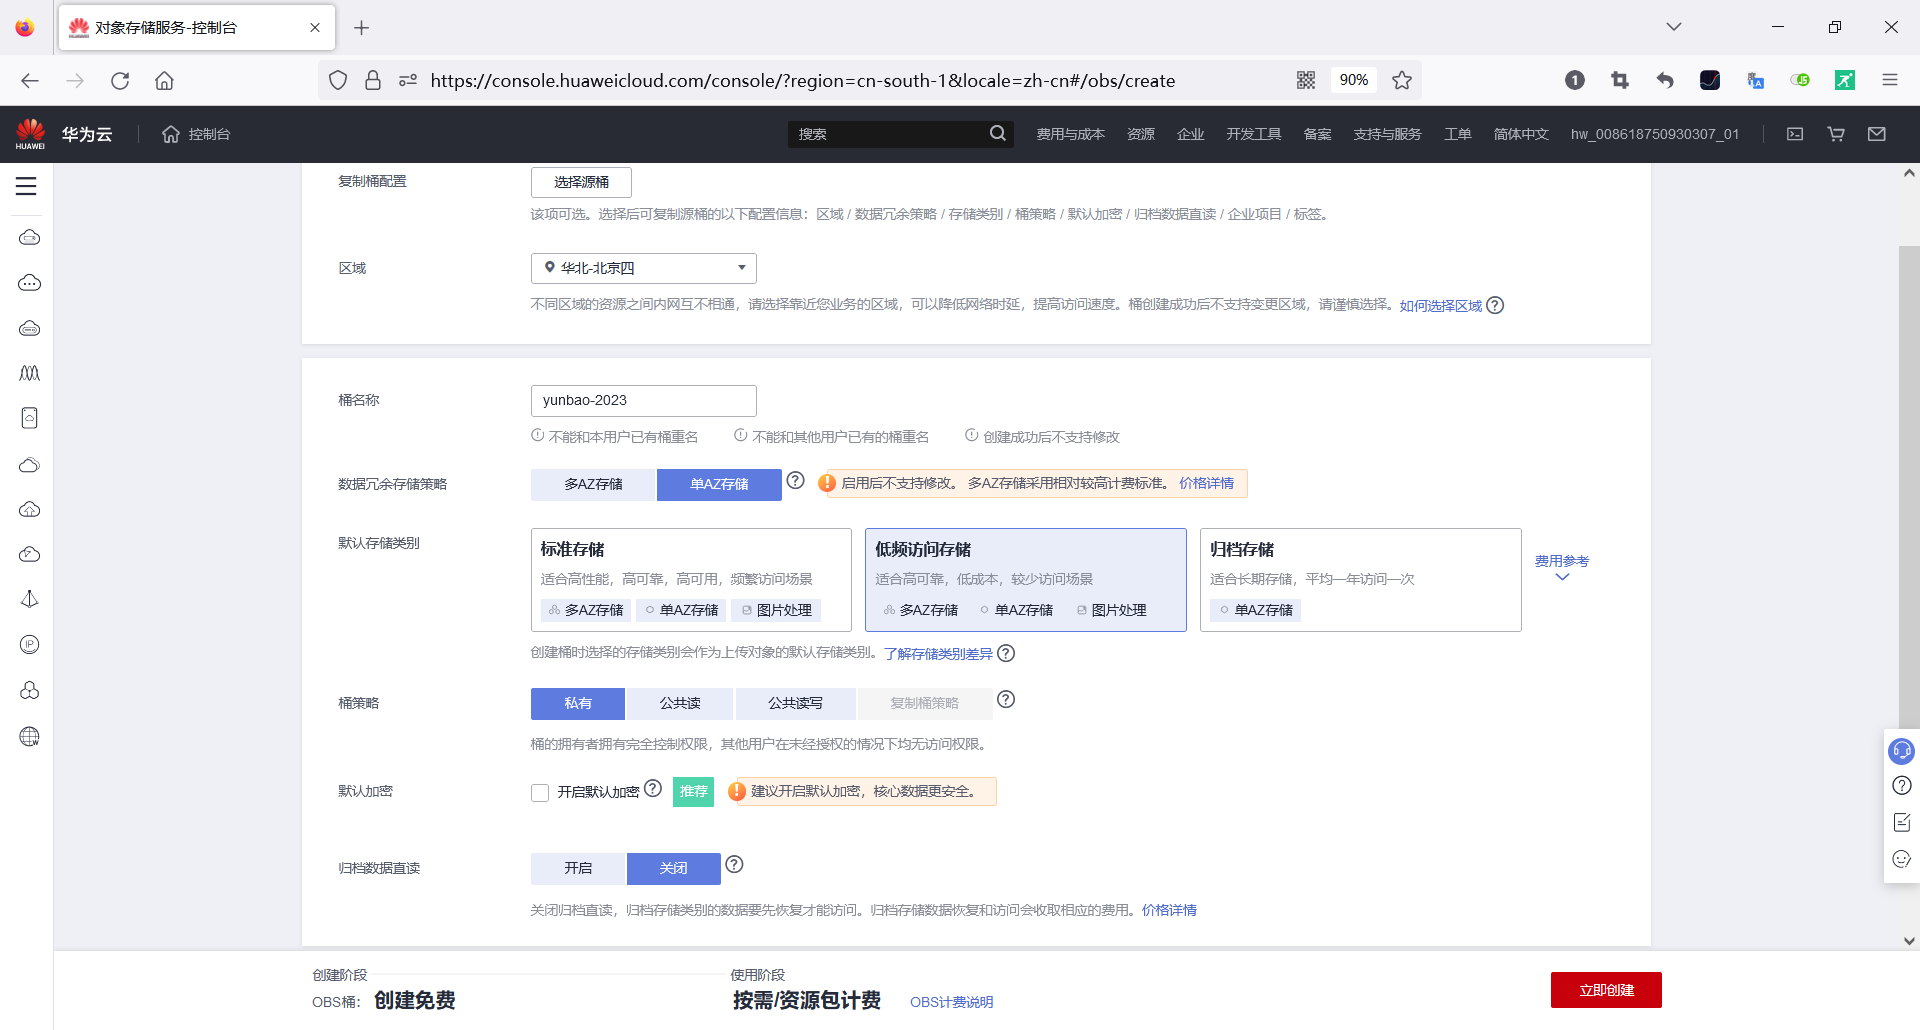Choose the 标准存储 storage class card
Image resolution: width=1920 pixels, height=1030 pixels.
coord(691,580)
